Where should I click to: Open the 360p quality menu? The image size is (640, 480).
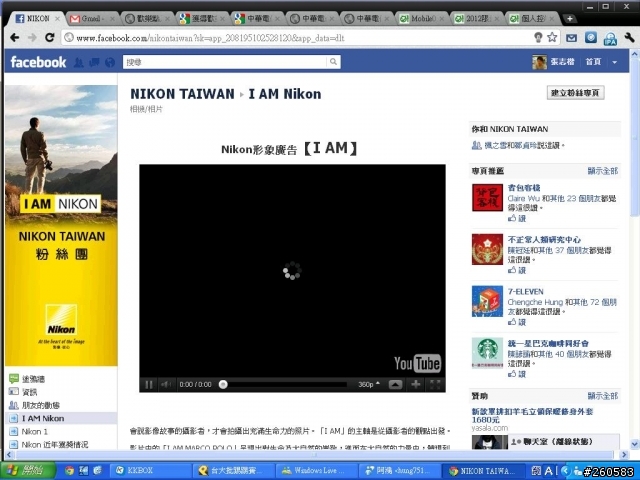coord(369,384)
